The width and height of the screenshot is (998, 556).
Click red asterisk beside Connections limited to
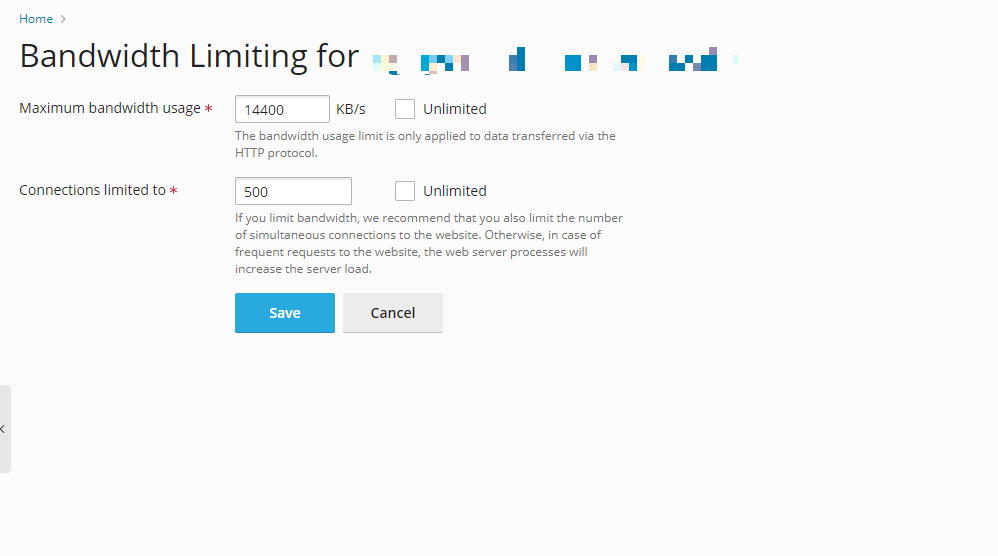pos(173,191)
